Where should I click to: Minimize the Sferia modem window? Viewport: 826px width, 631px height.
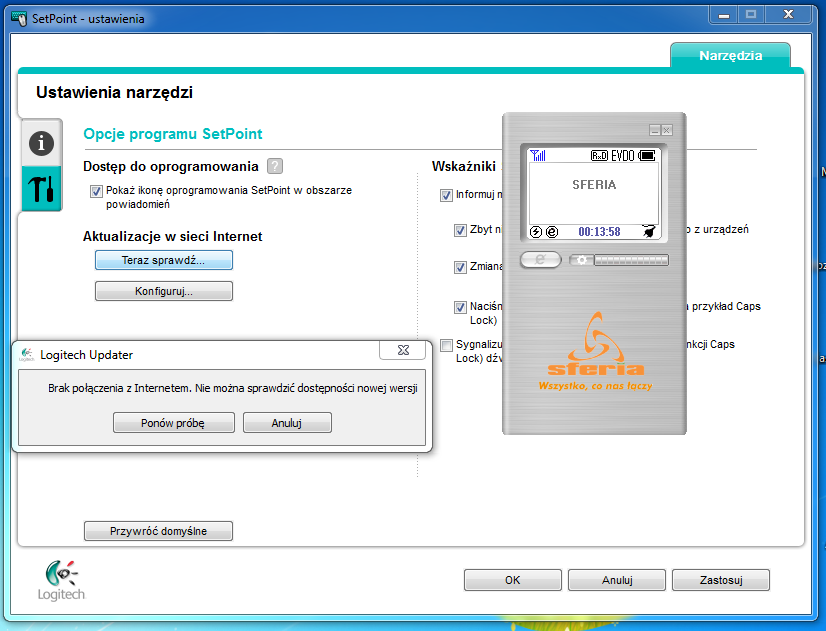[655, 130]
